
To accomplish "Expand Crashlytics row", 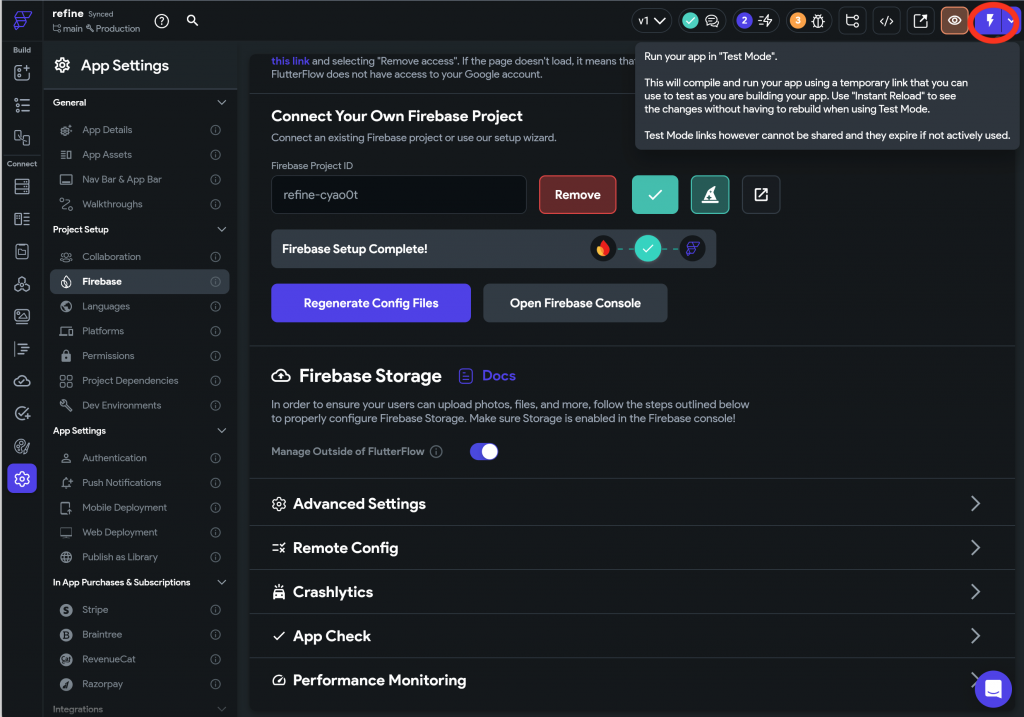I will point(632,592).
